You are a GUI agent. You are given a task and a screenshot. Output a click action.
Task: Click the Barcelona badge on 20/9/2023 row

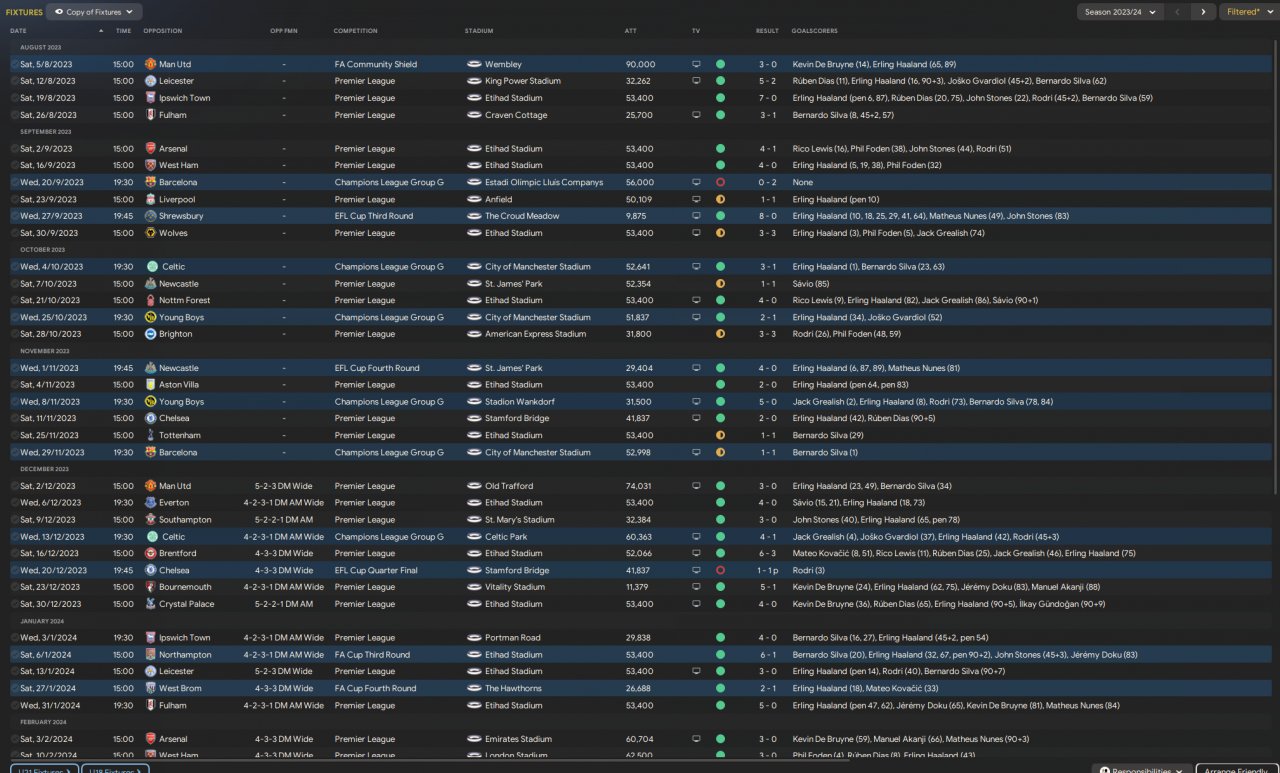pos(151,183)
